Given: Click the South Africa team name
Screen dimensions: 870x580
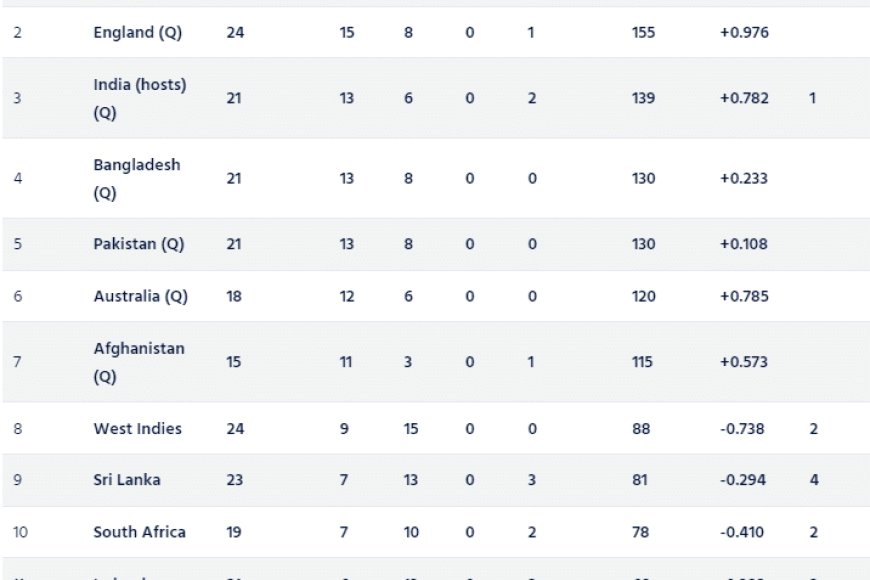Looking at the screenshot, I should coord(139,532).
